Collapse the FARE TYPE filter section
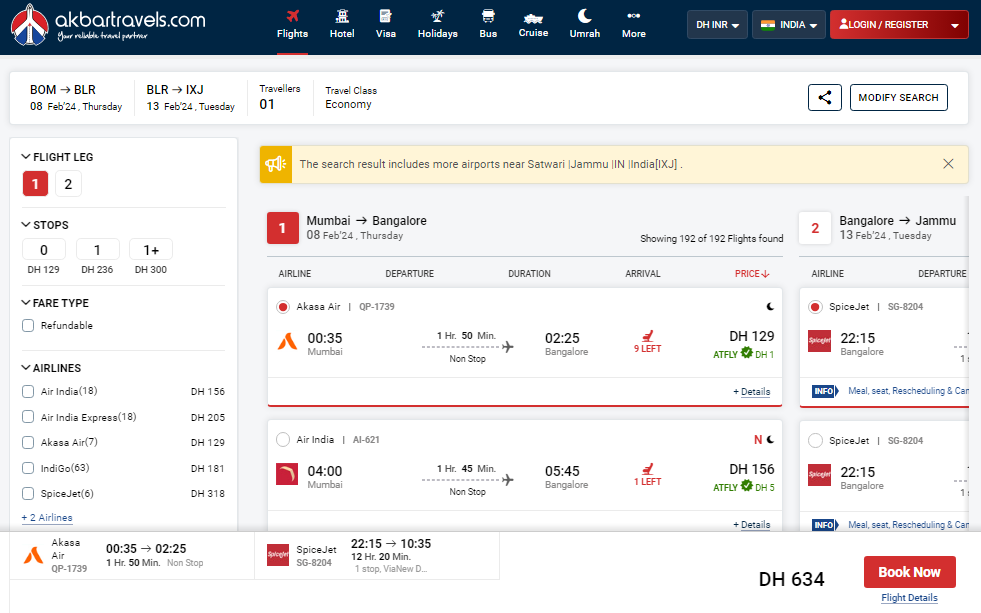 (x=26, y=303)
